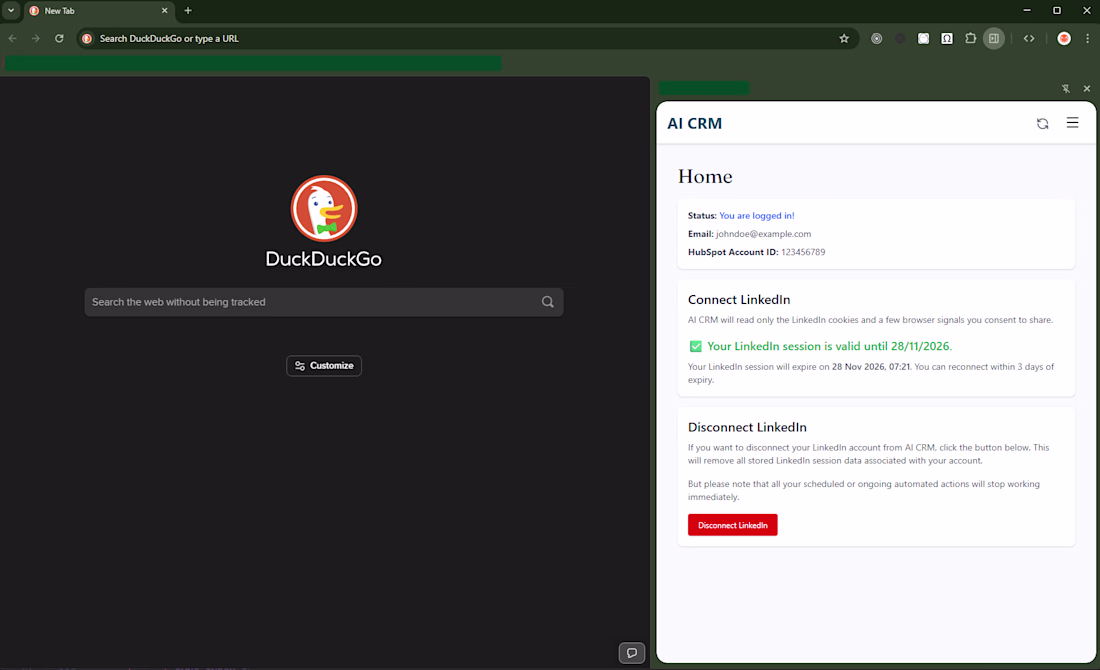Click the tab search dropdown arrow
This screenshot has width=1100, height=670.
coord(11,11)
